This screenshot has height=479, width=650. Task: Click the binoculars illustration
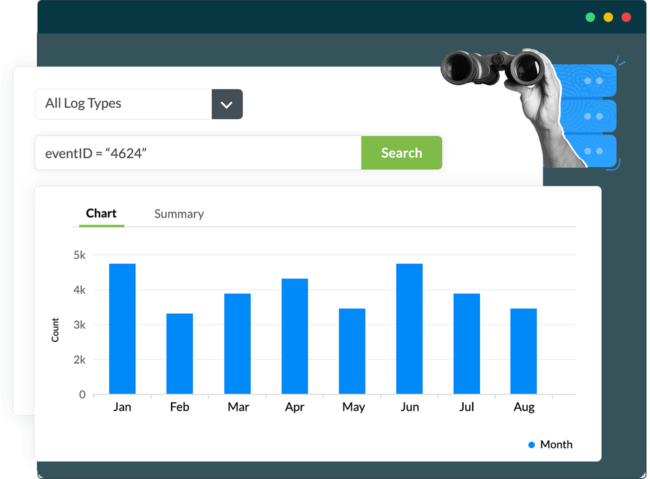point(493,68)
